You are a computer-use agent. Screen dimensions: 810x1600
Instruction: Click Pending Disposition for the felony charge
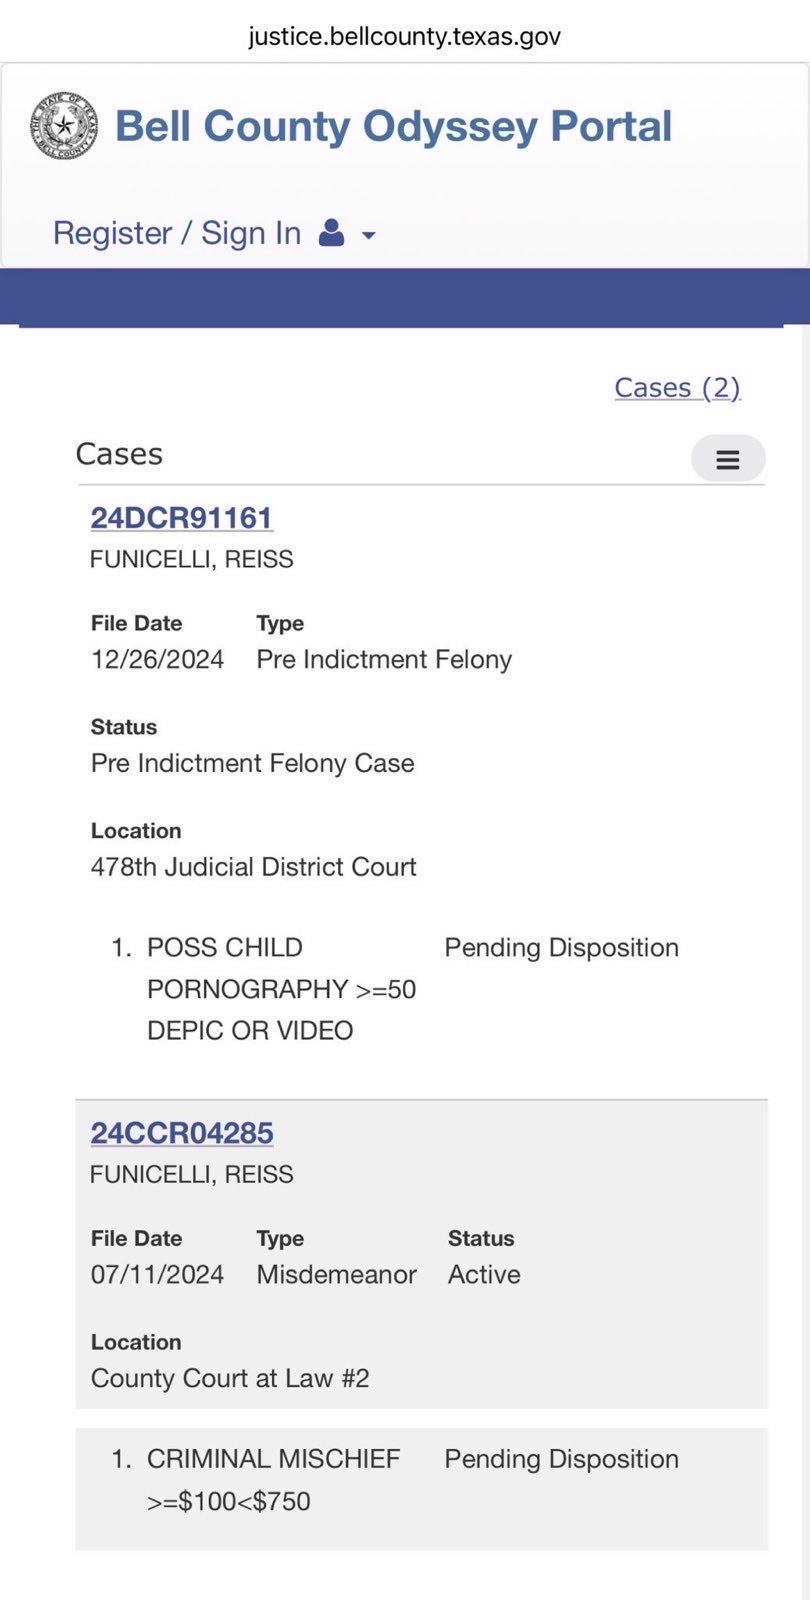562,948
